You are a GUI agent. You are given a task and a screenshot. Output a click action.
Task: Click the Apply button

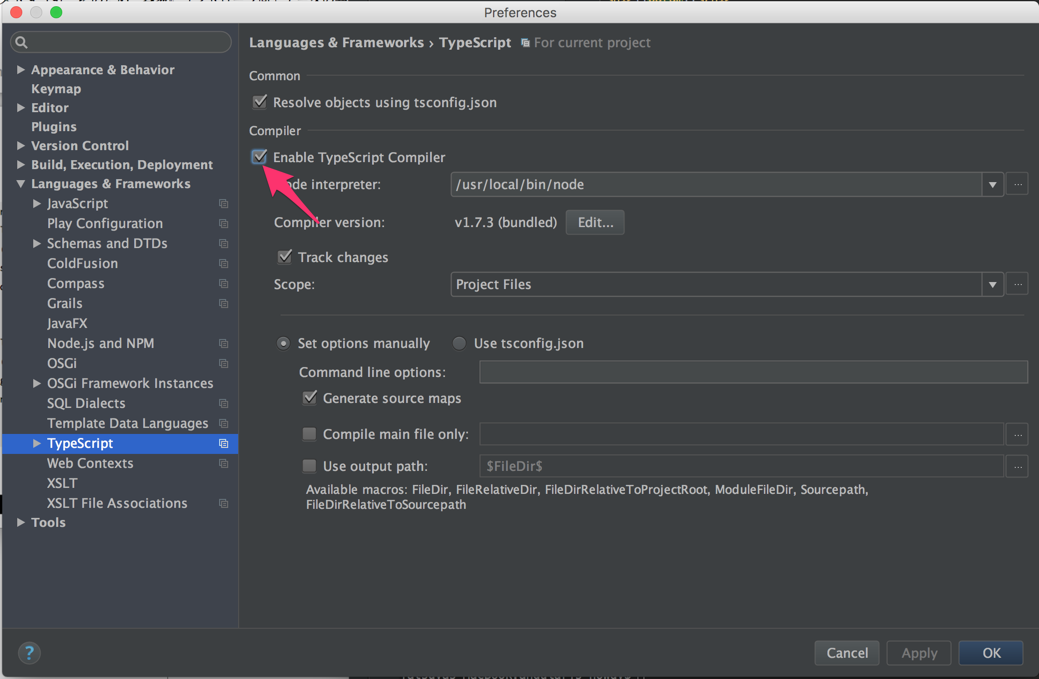pos(919,653)
